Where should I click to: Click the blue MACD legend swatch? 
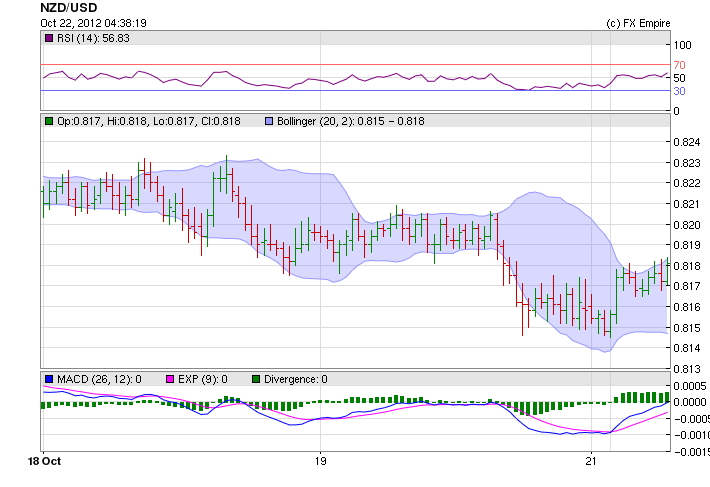point(49,379)
